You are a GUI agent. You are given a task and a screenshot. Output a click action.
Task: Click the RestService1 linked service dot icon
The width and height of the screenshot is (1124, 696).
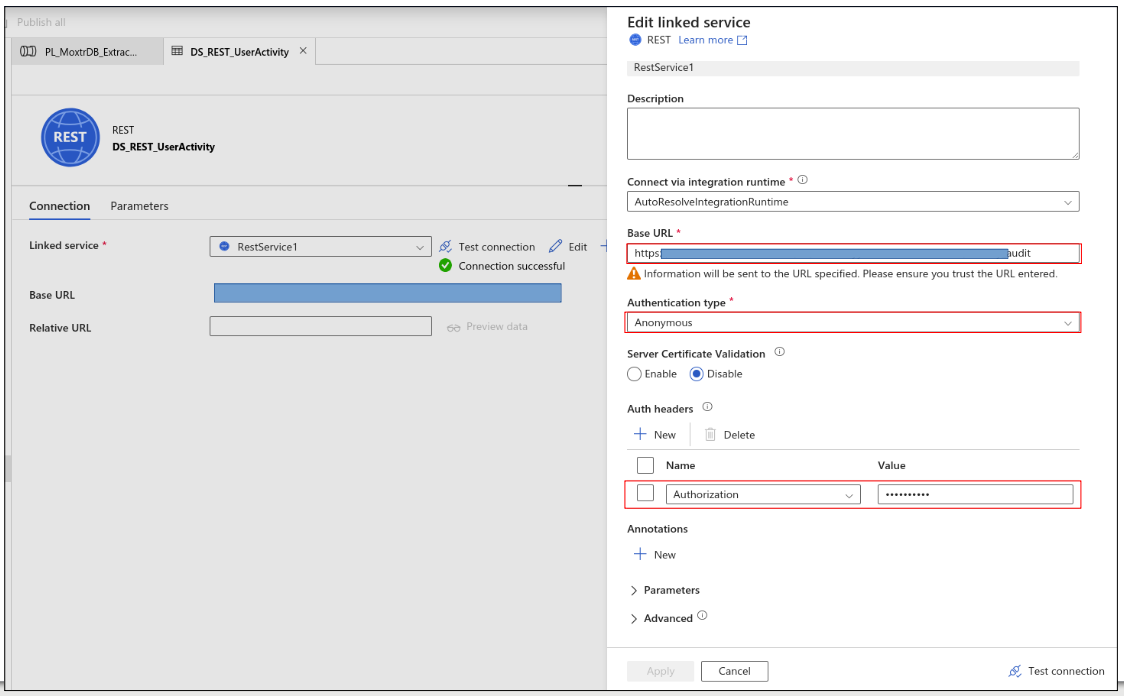tap(224, 247)
